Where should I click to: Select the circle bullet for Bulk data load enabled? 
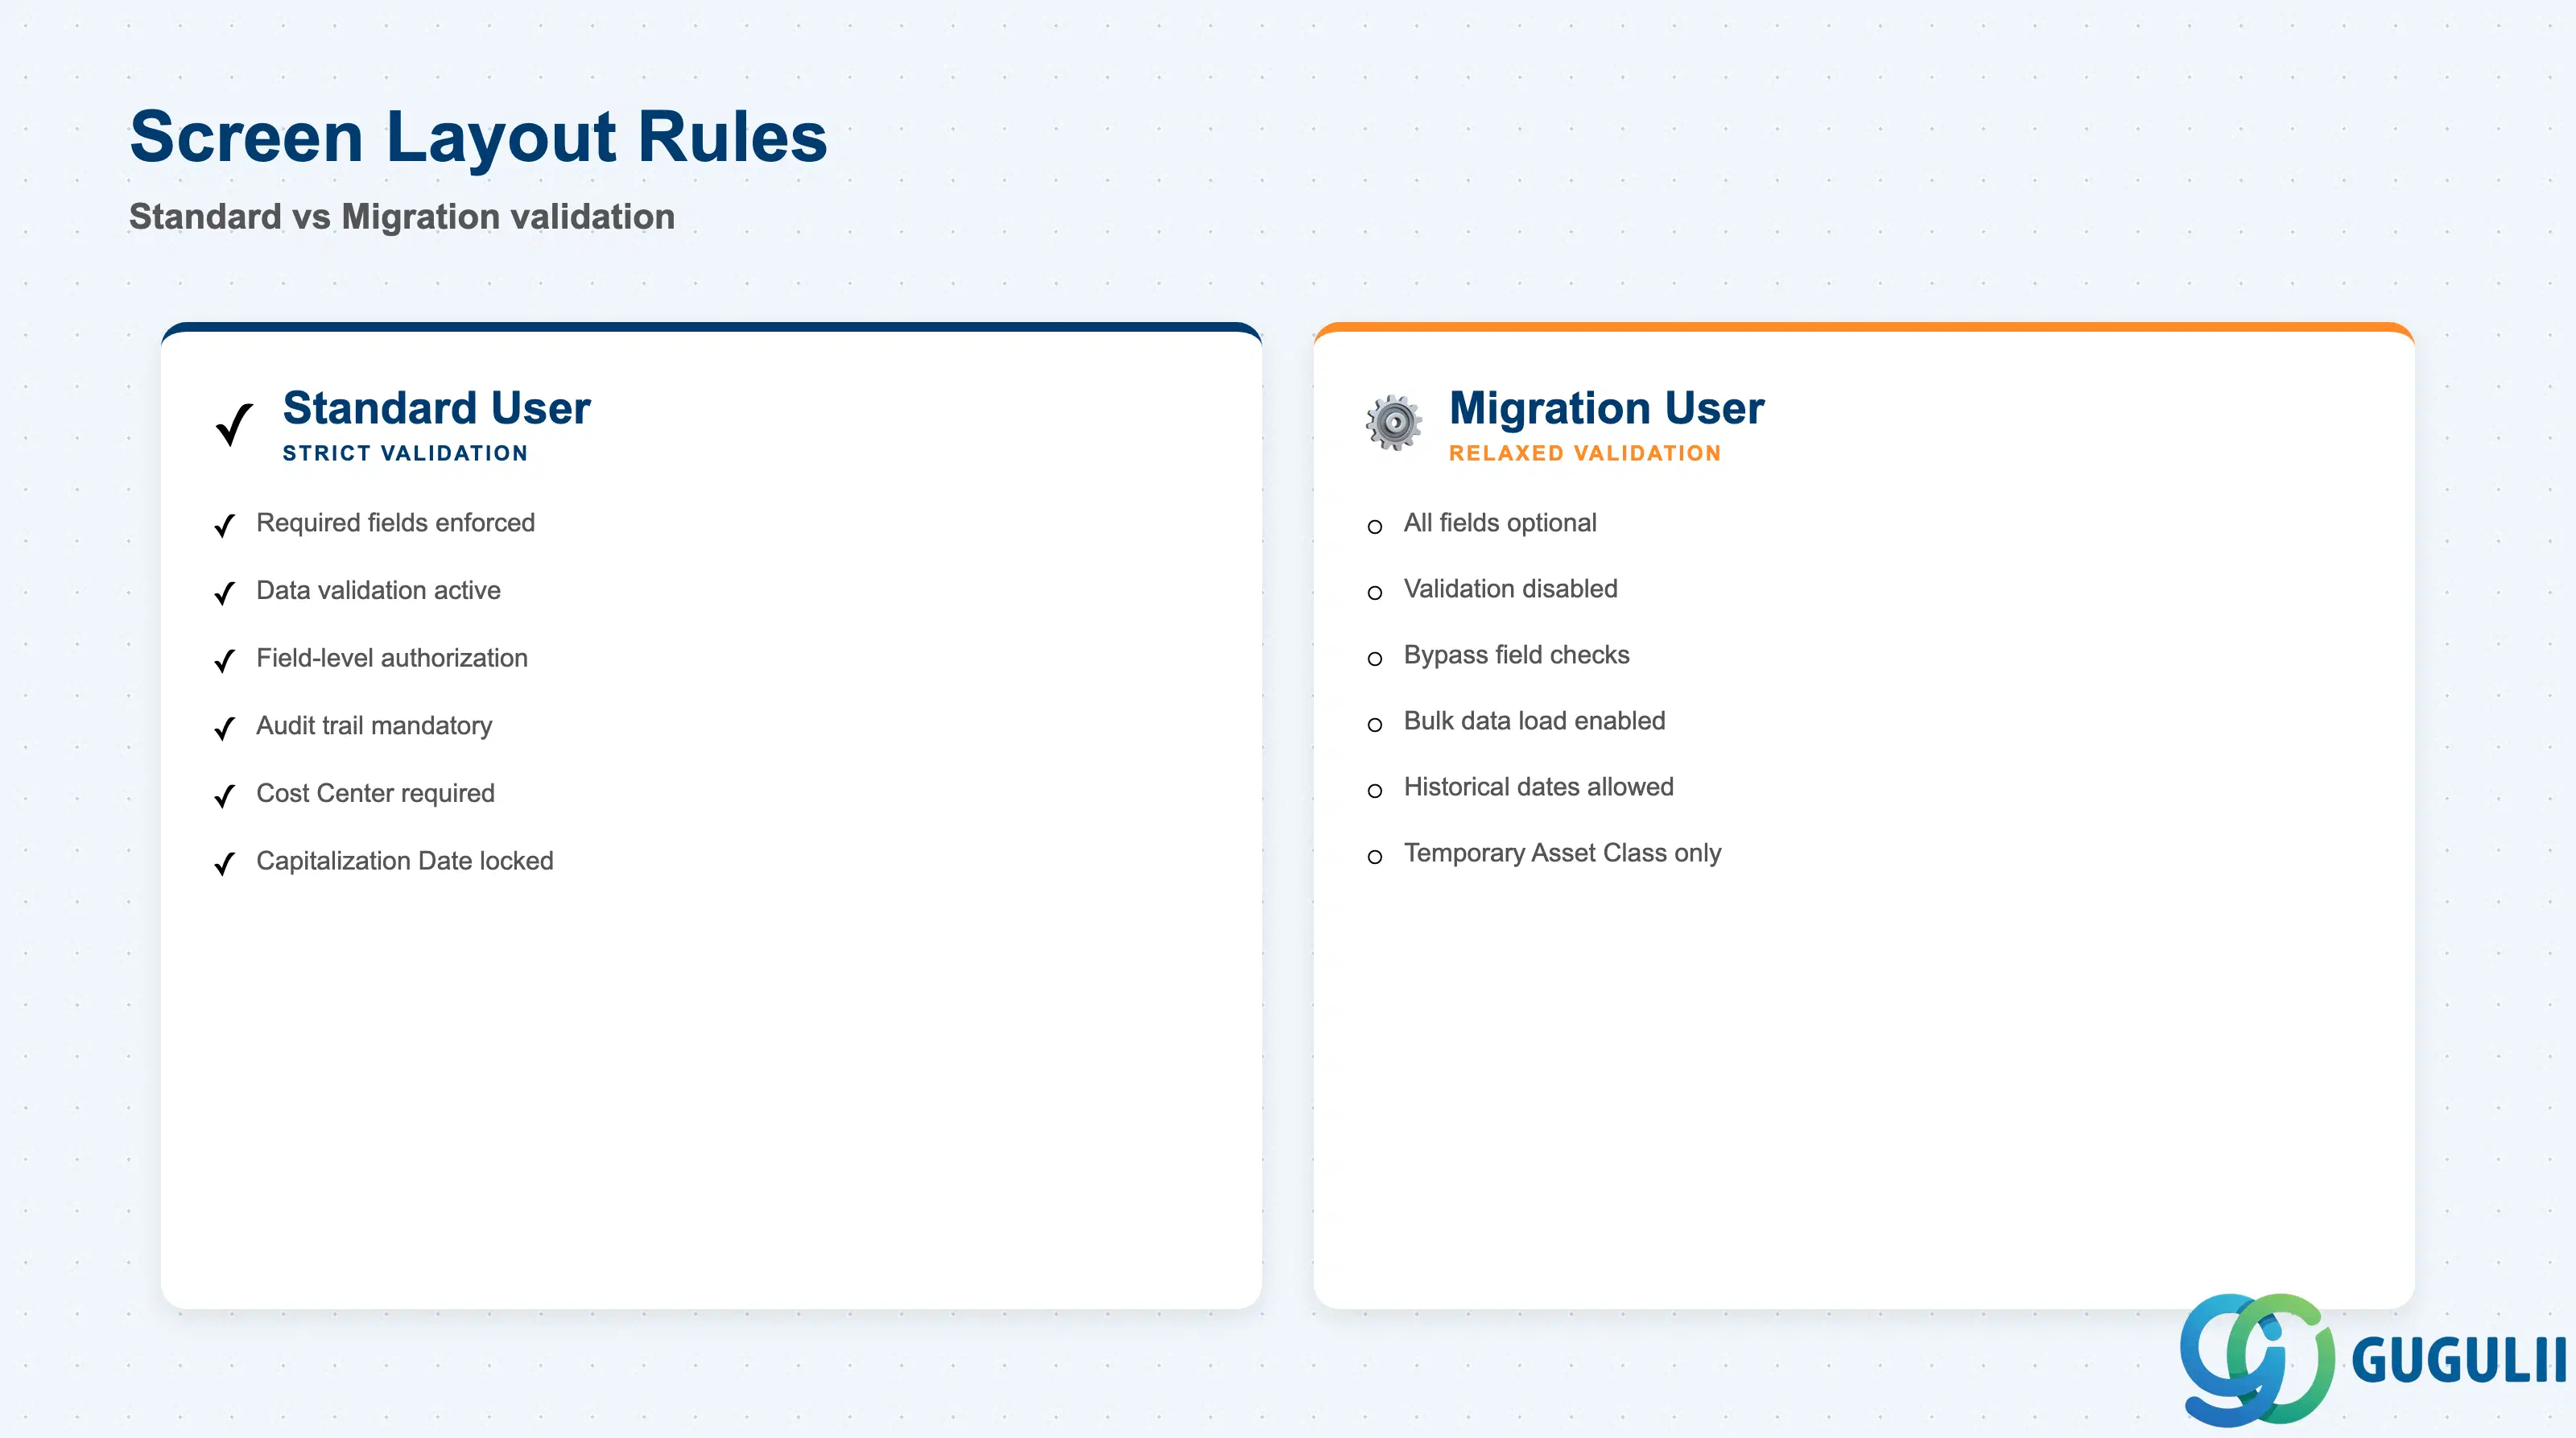(1375, 725)
